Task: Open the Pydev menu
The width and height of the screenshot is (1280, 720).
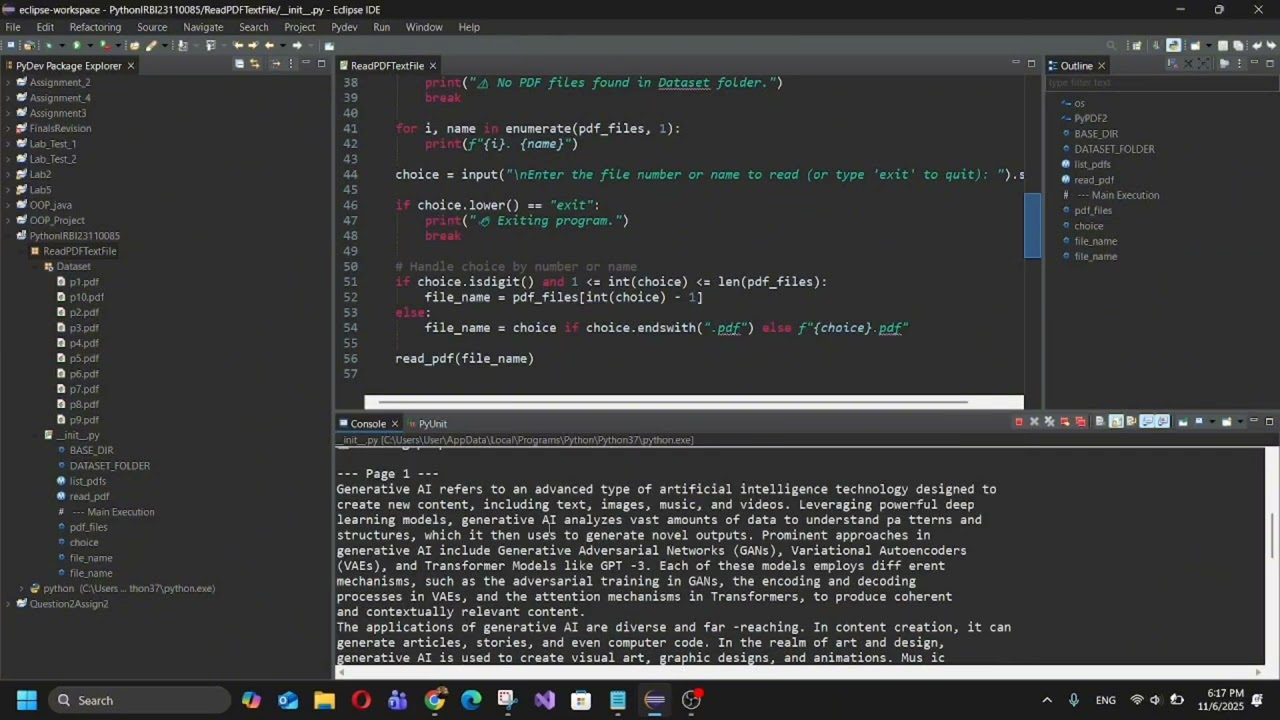Action: click(x=344, y=27)
